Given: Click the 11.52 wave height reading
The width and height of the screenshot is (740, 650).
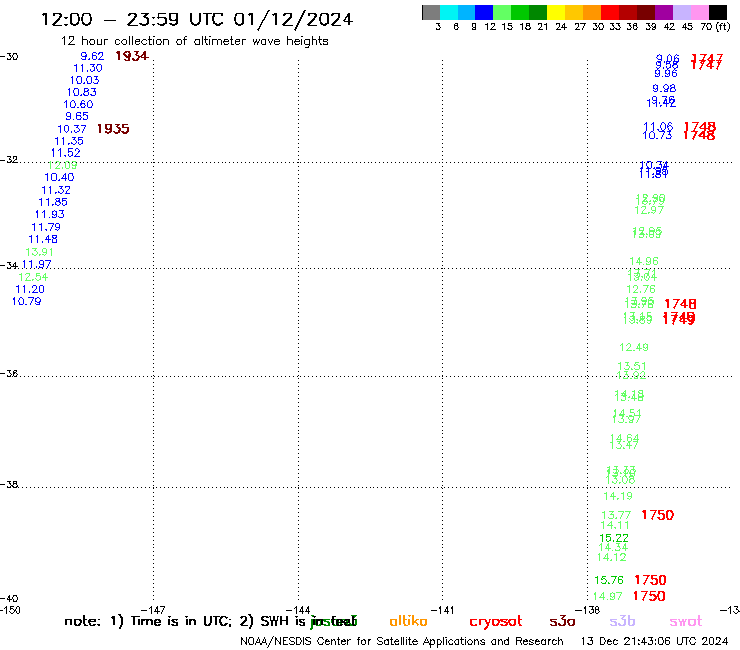Looking at the screenshot, I should pos(66,153).
